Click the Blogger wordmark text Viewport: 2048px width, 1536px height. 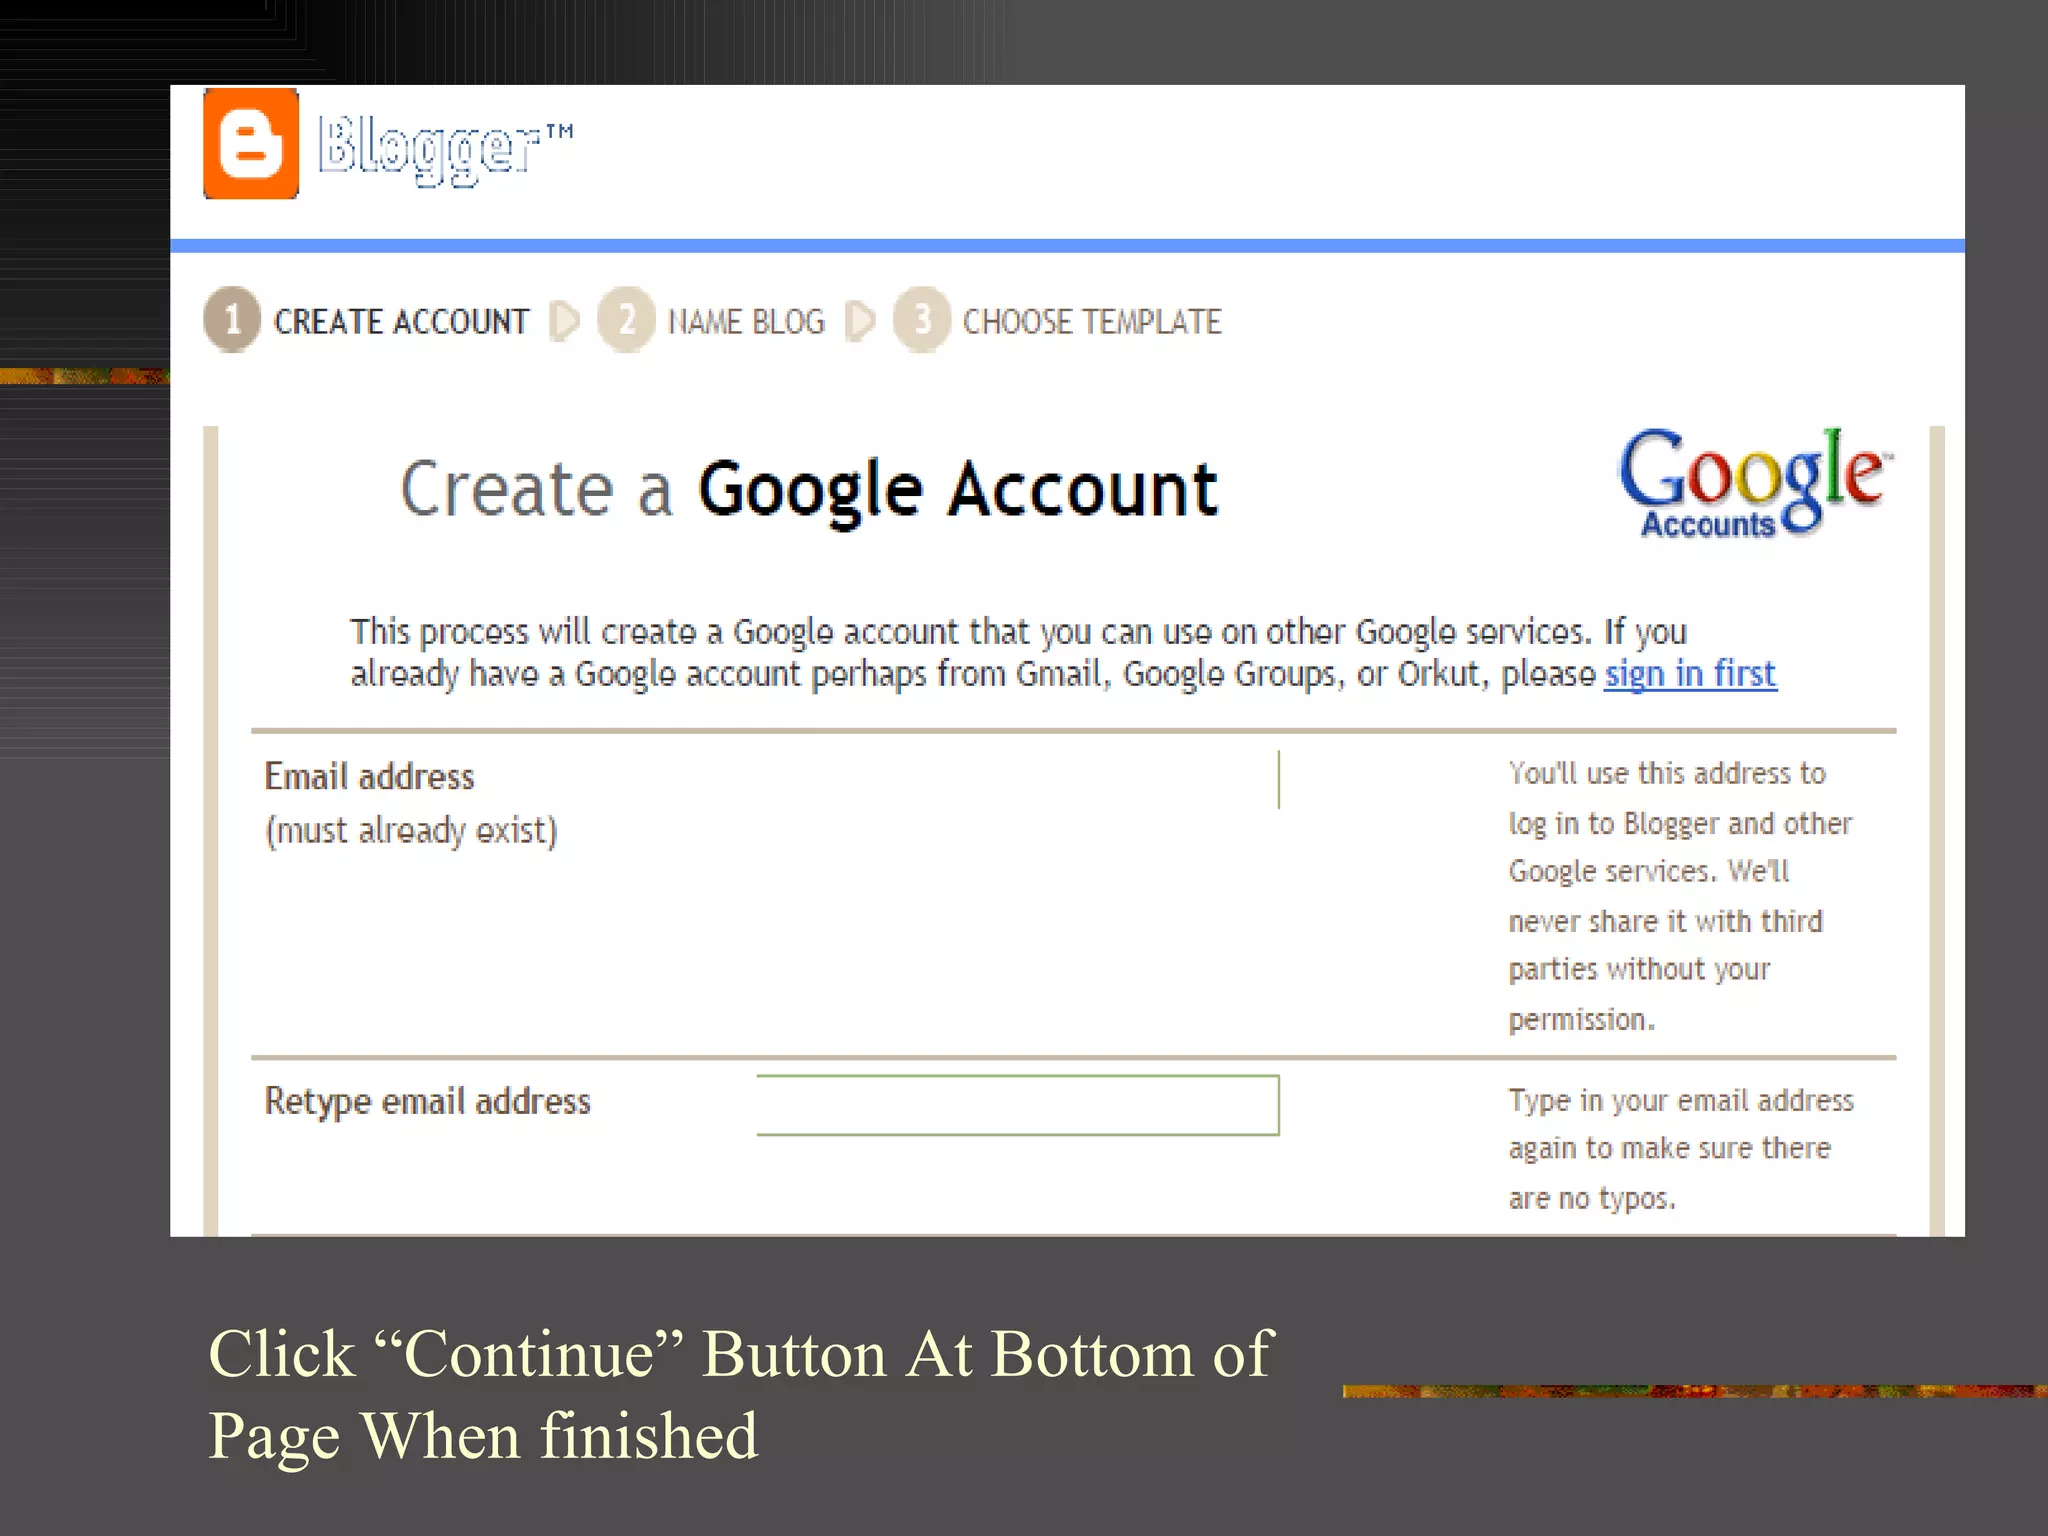tap(445, 149)
